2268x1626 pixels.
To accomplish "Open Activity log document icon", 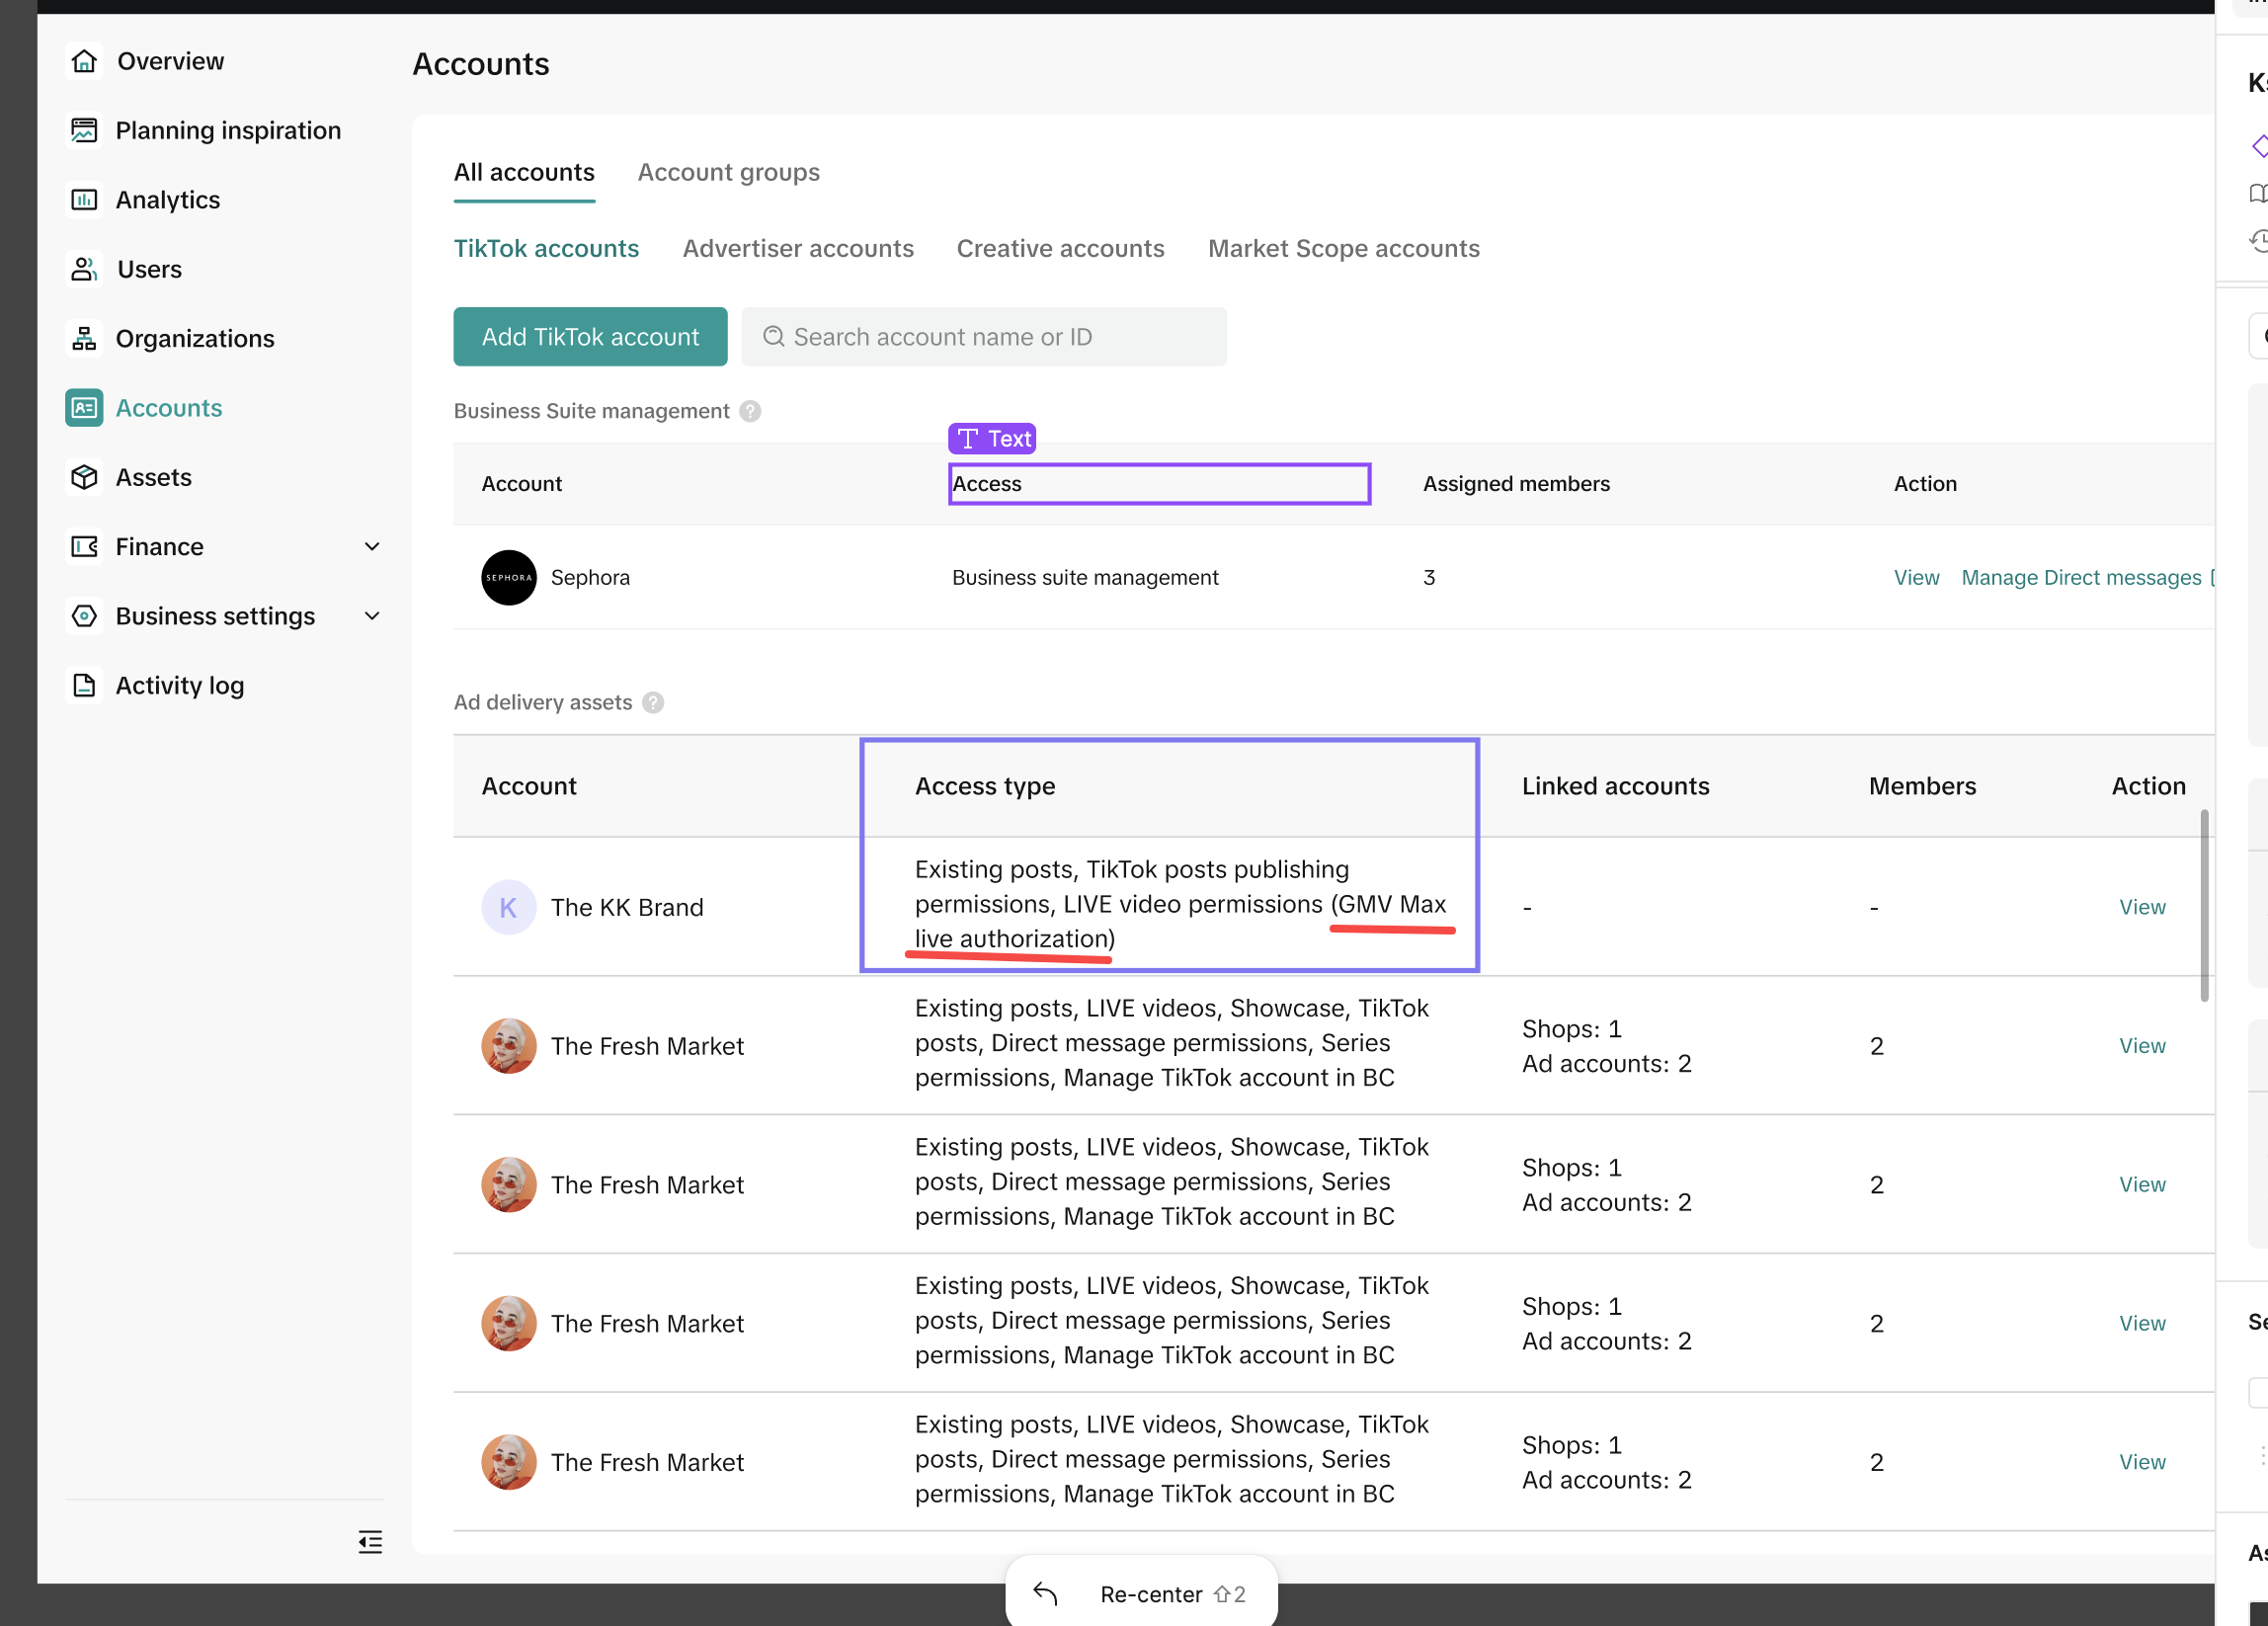I will pos(84,685).
